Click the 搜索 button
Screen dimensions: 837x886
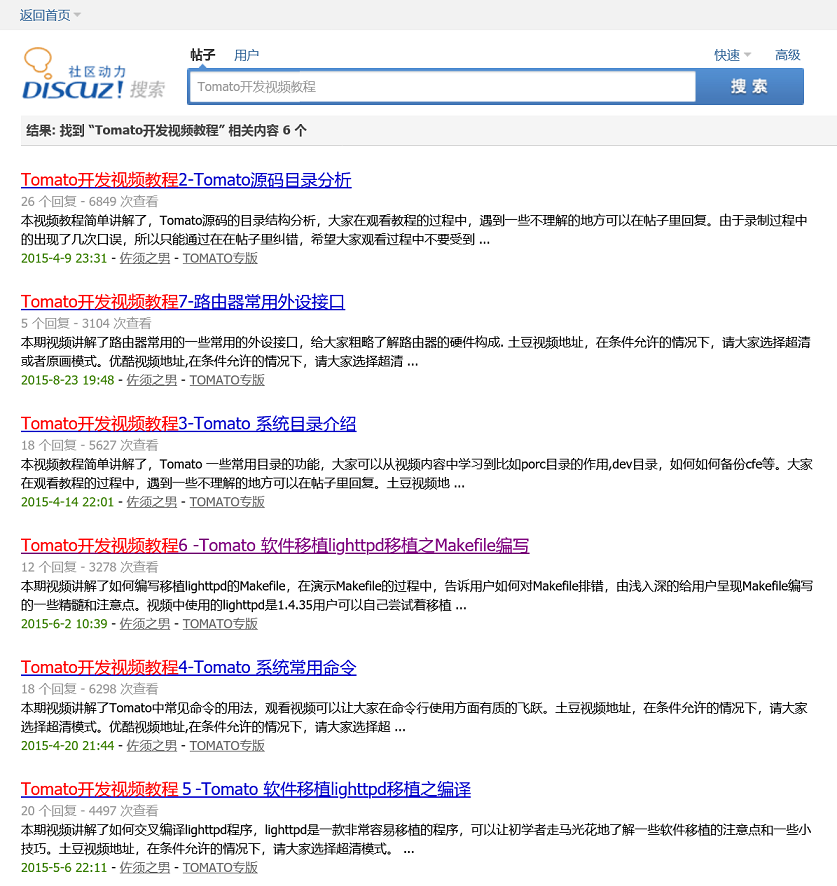[749, 86]
